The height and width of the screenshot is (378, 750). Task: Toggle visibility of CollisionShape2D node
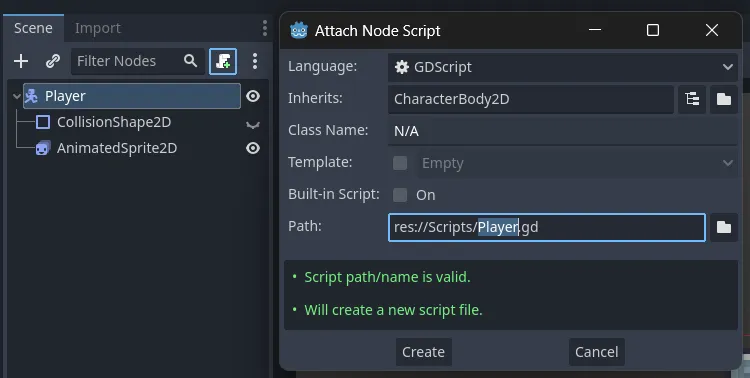[x=253, y=125]
